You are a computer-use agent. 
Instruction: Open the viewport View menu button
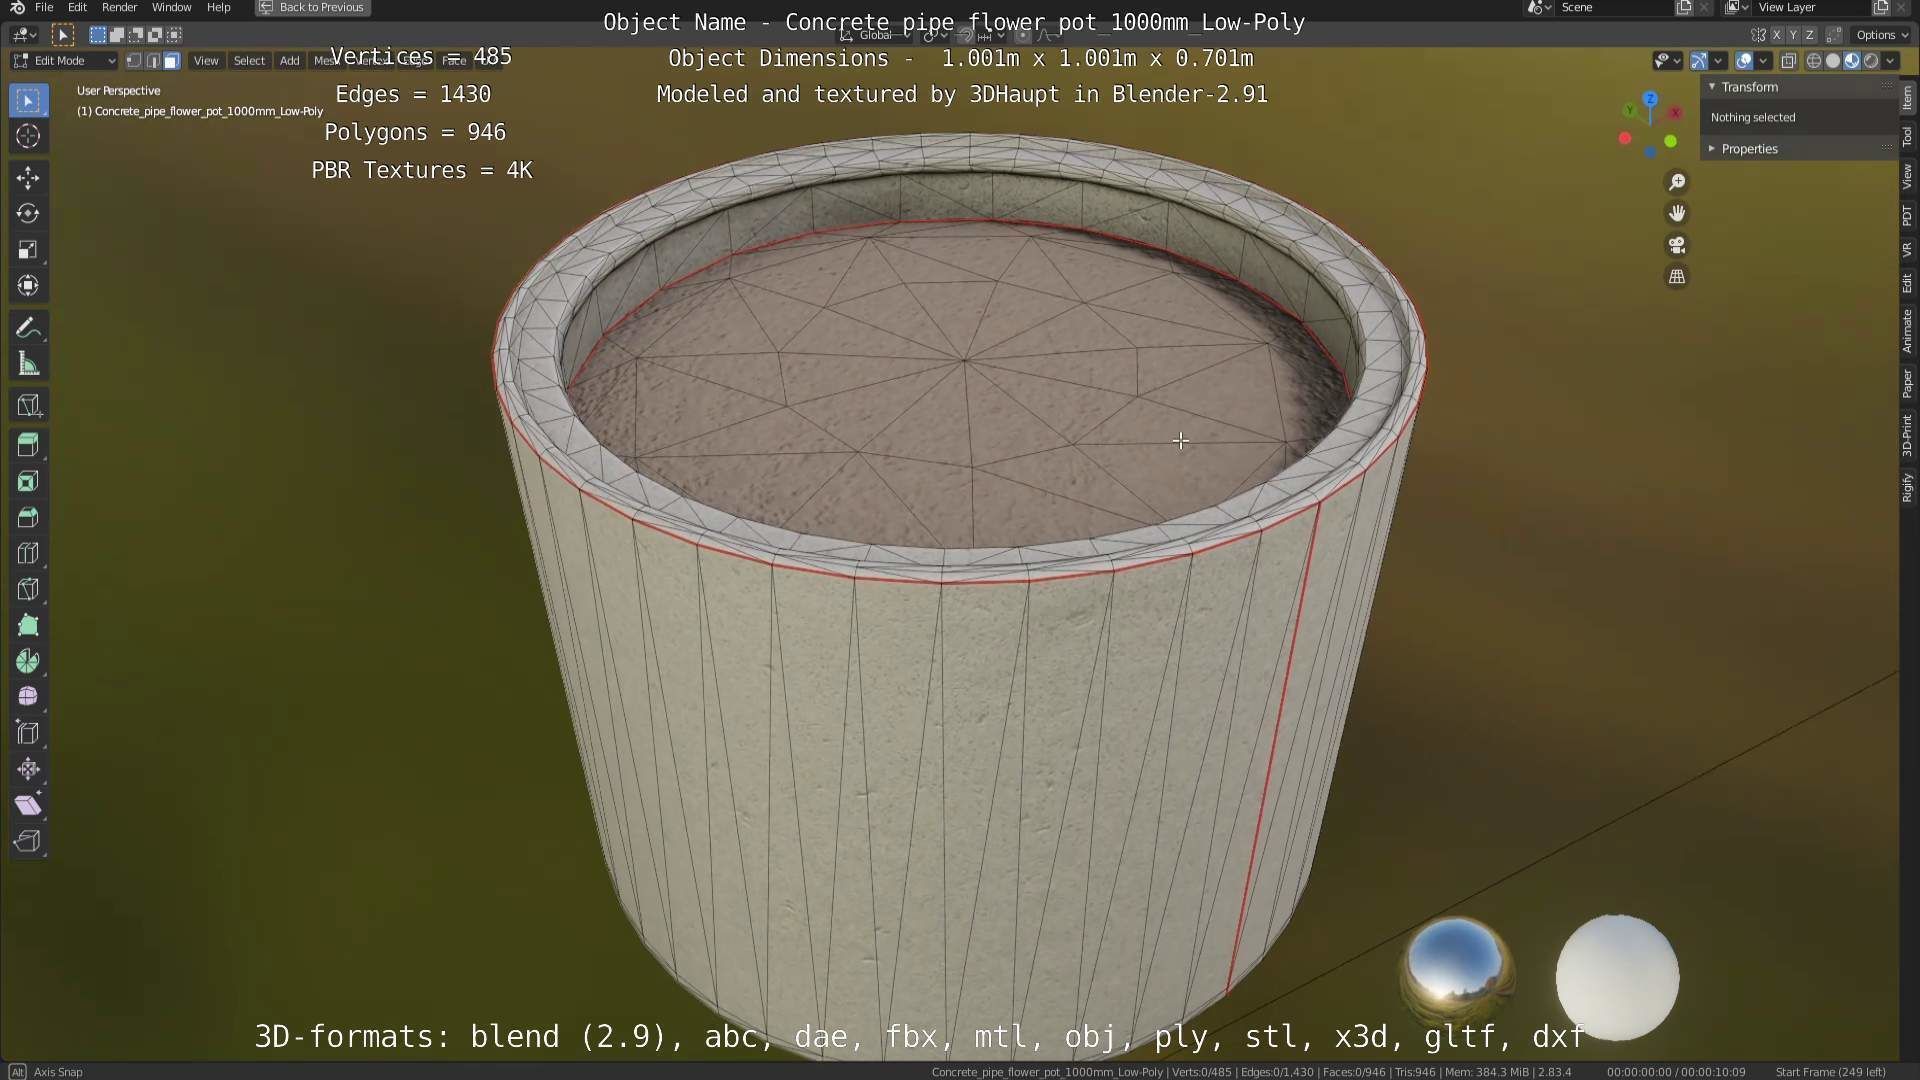tap(206, 61)
